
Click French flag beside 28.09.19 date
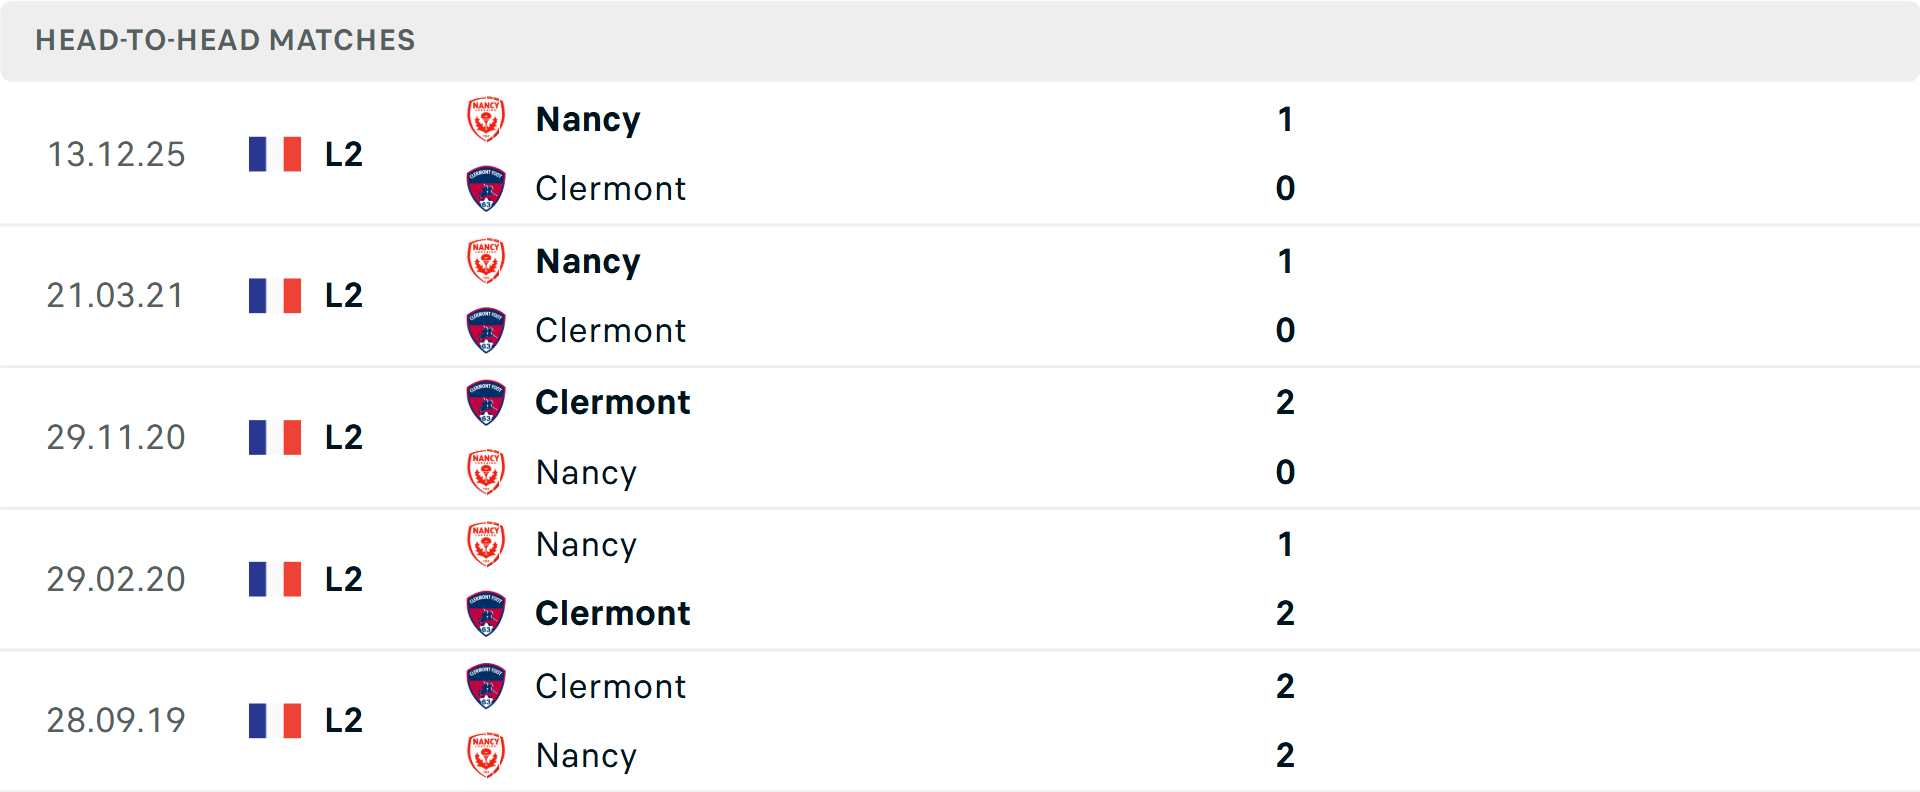275,721
